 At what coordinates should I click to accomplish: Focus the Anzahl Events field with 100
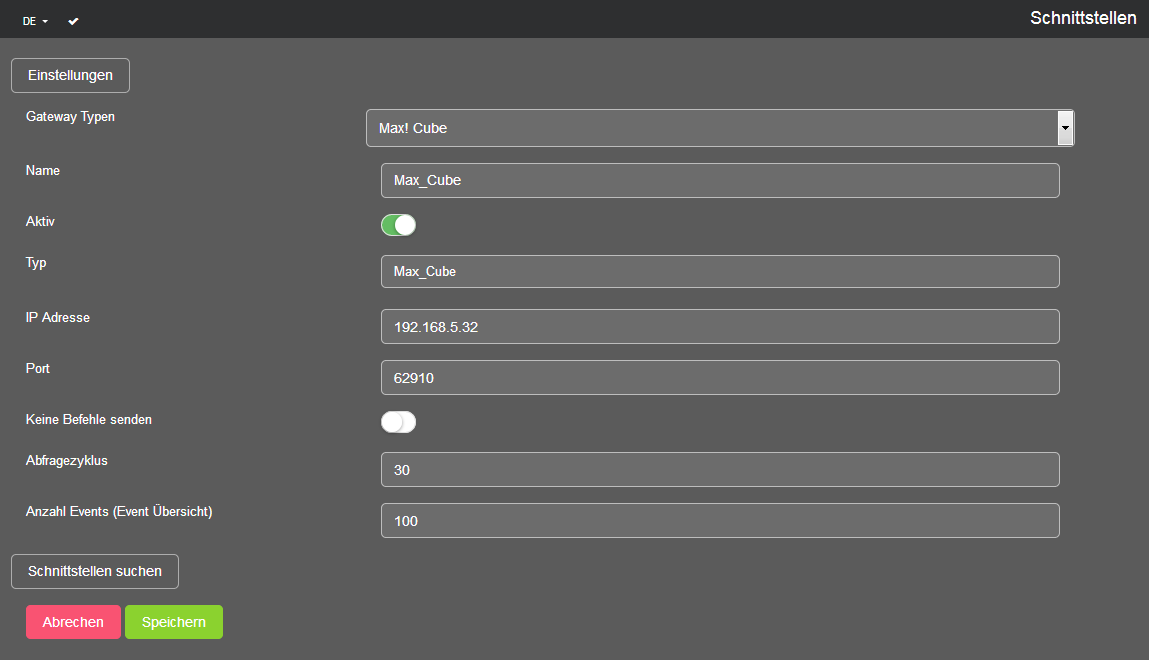pos(720,521)
